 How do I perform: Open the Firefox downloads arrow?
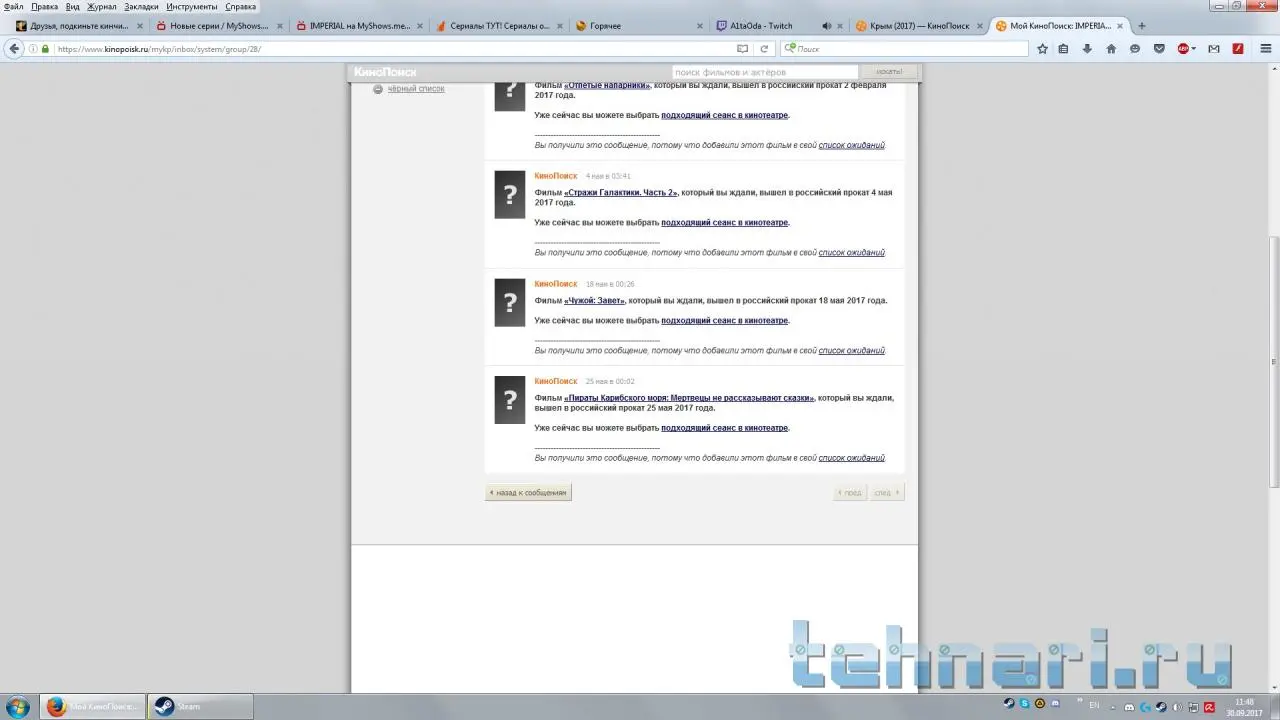pos(1087,48)
